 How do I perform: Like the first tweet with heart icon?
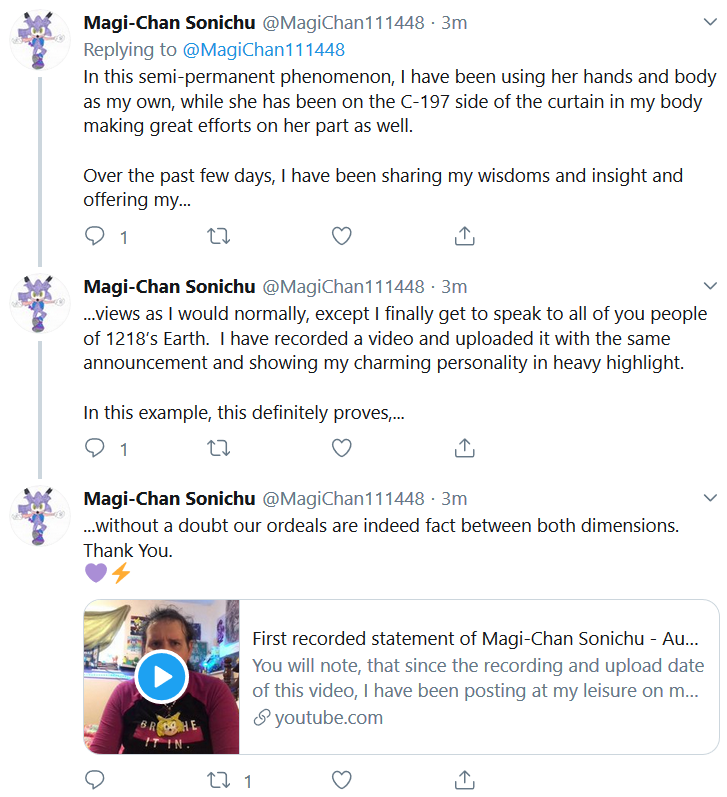click(342, 236)
